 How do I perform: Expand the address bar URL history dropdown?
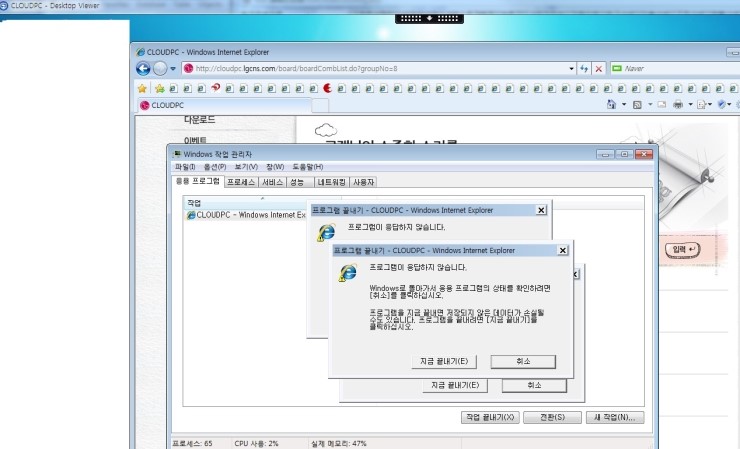[x=571, y=68]
